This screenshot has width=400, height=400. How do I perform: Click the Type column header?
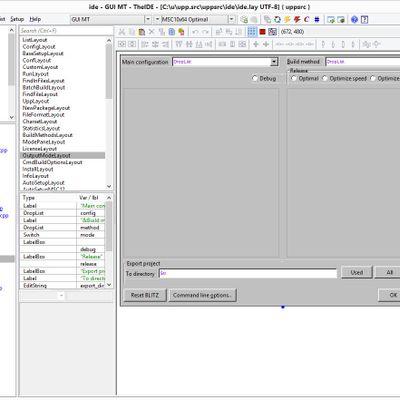coord(48,198)
